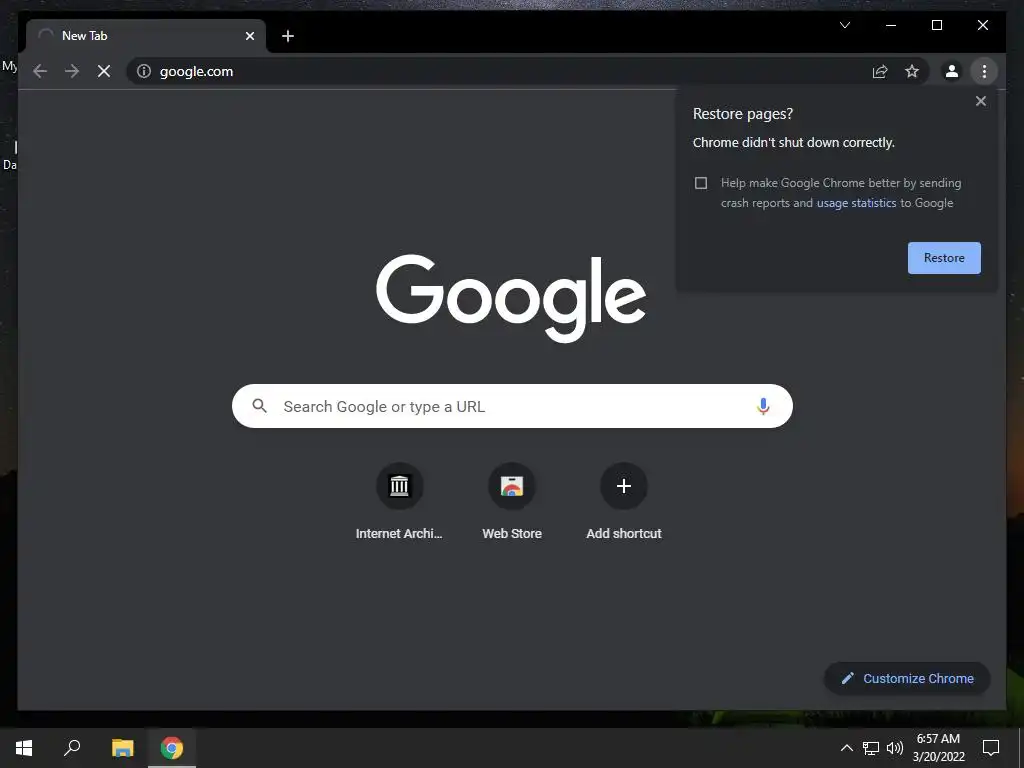Screen dimensions: 1024x768
Task: Close the New Tab tab
Action: coord(249,36)
